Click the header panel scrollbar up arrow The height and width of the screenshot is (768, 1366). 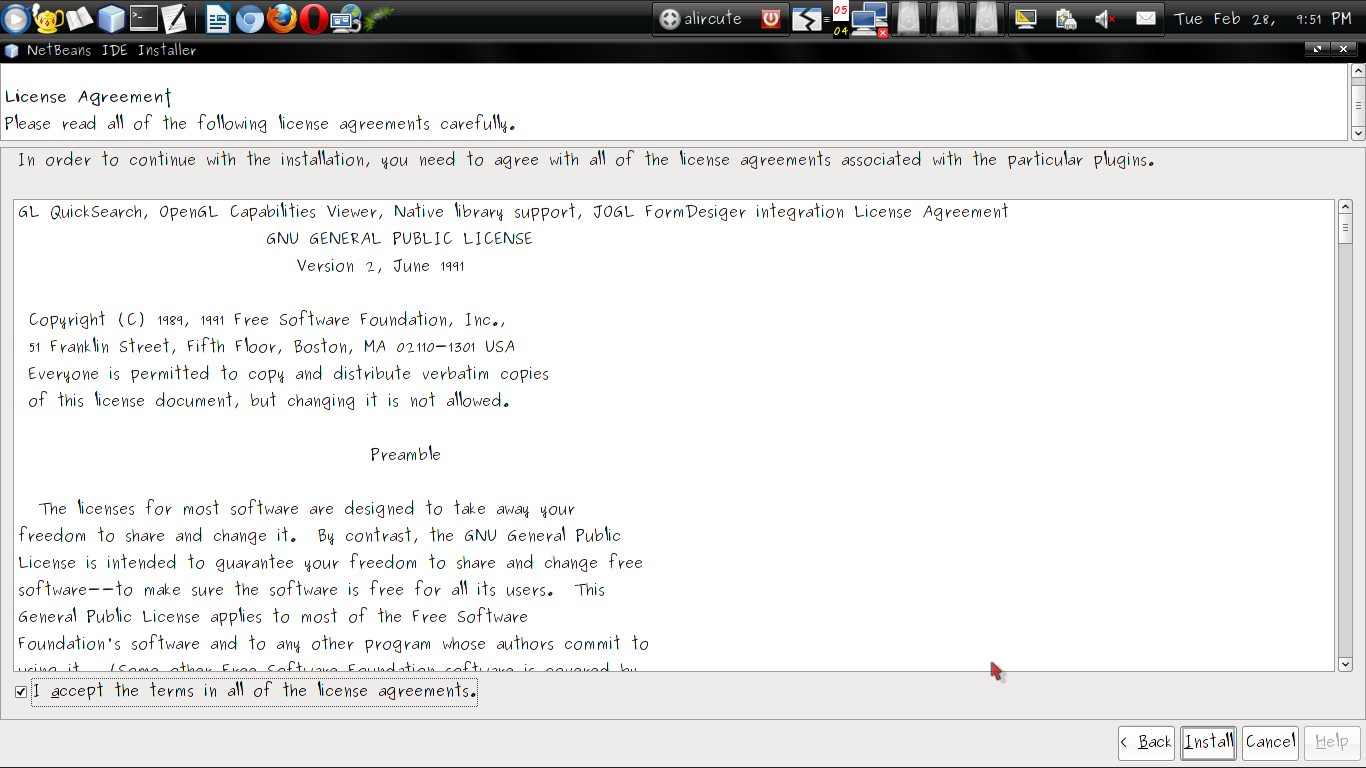click(1358, 72)
